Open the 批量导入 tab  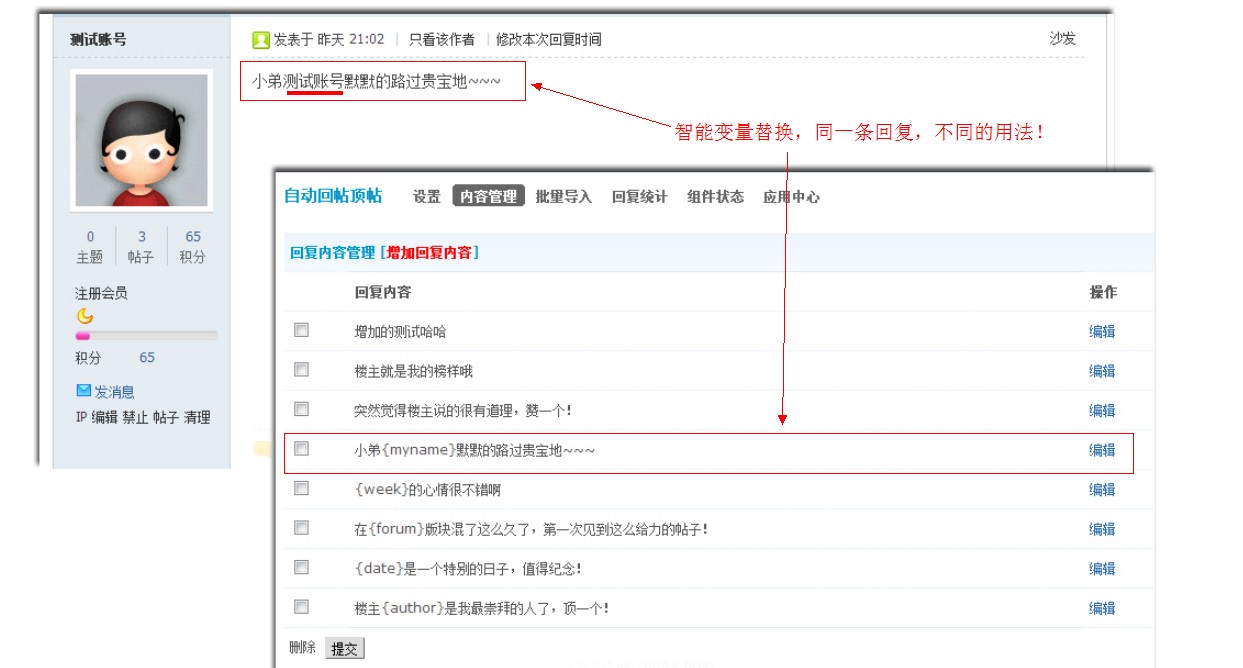point(564,197)
